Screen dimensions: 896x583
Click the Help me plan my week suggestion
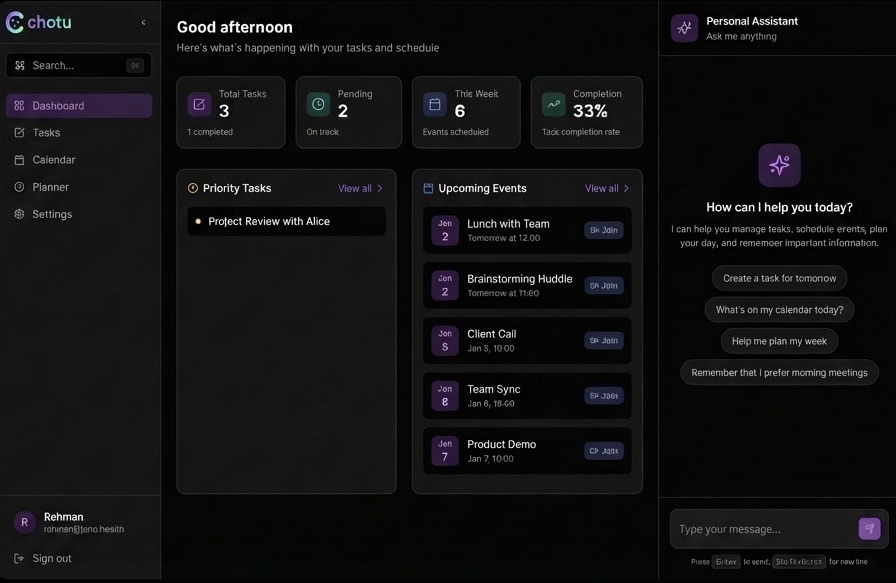click(x=779, y=340)
